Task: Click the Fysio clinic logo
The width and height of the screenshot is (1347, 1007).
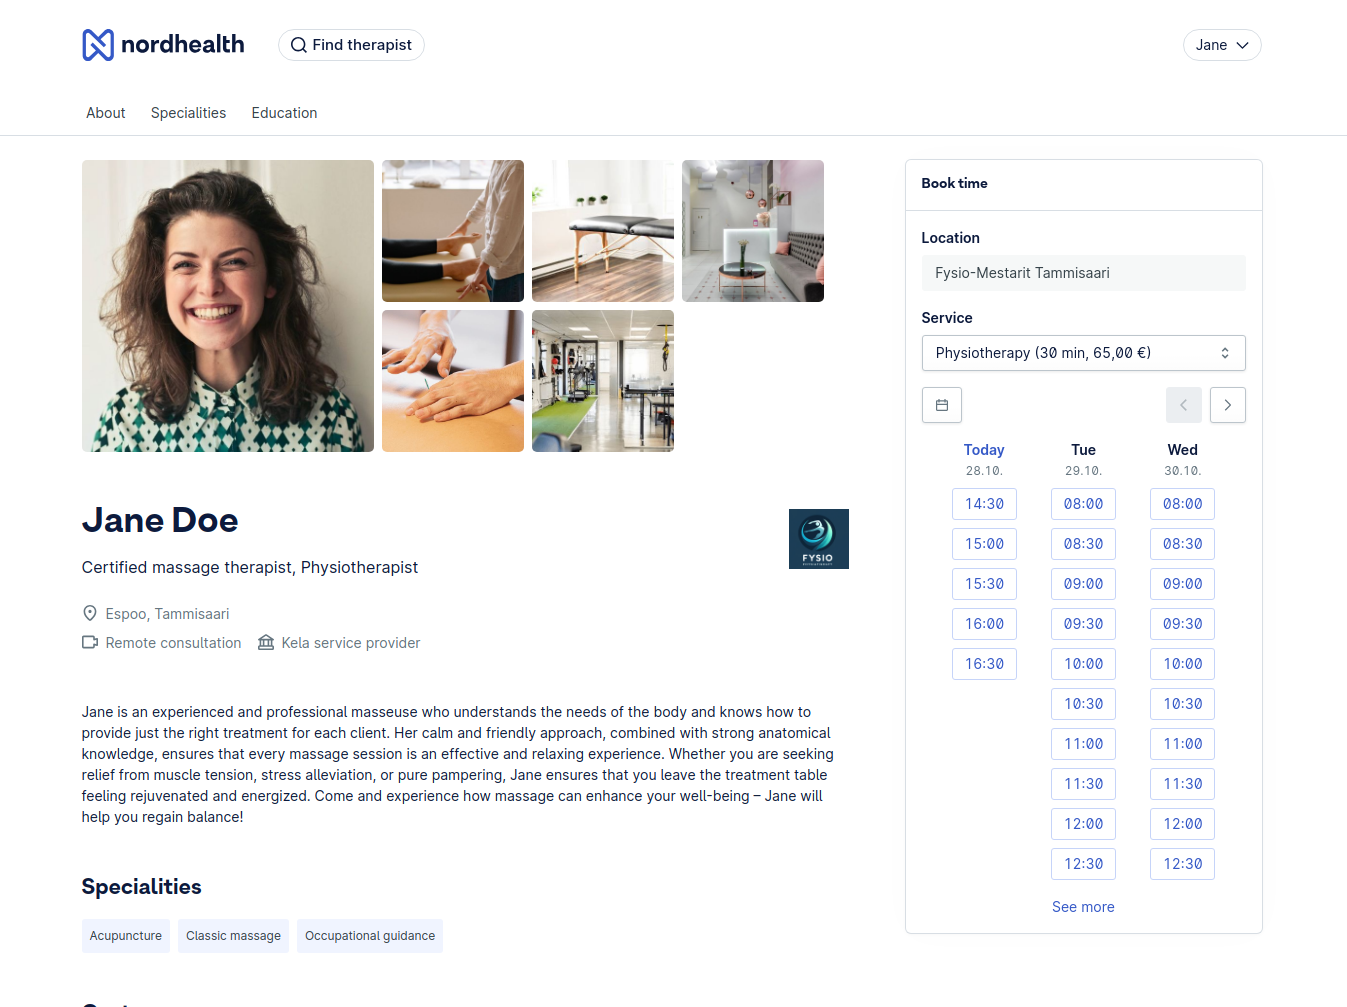Action: tap(818, 539)
